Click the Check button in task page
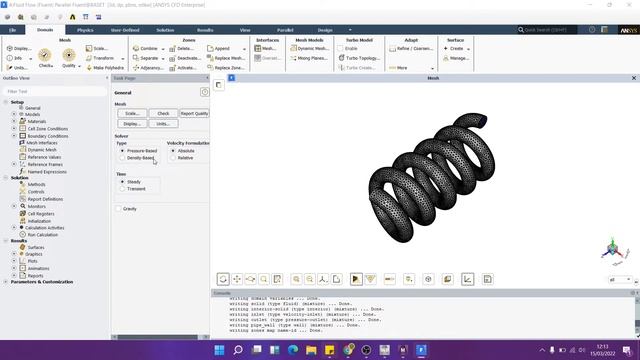The image size is (640, 360). [x=163, y=113]
